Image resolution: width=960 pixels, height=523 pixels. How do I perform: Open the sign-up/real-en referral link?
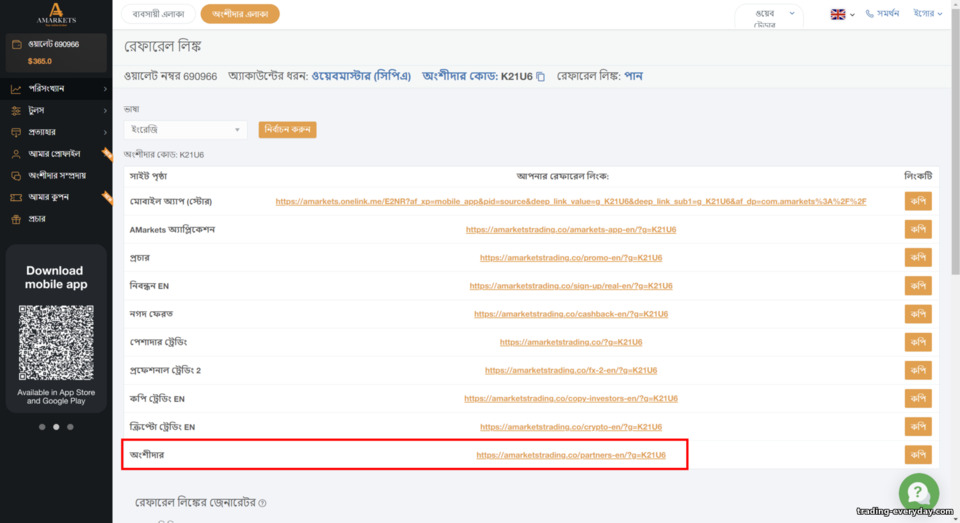coord(571,286)
